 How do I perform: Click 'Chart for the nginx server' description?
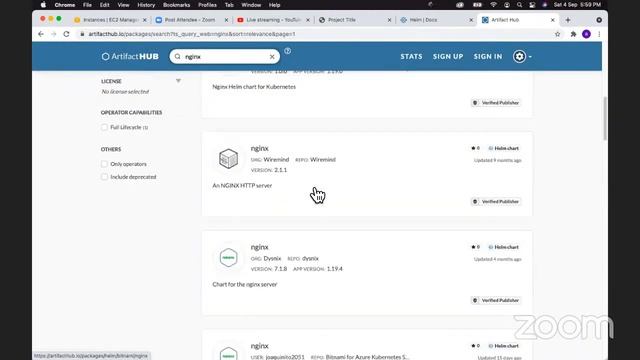245,284
